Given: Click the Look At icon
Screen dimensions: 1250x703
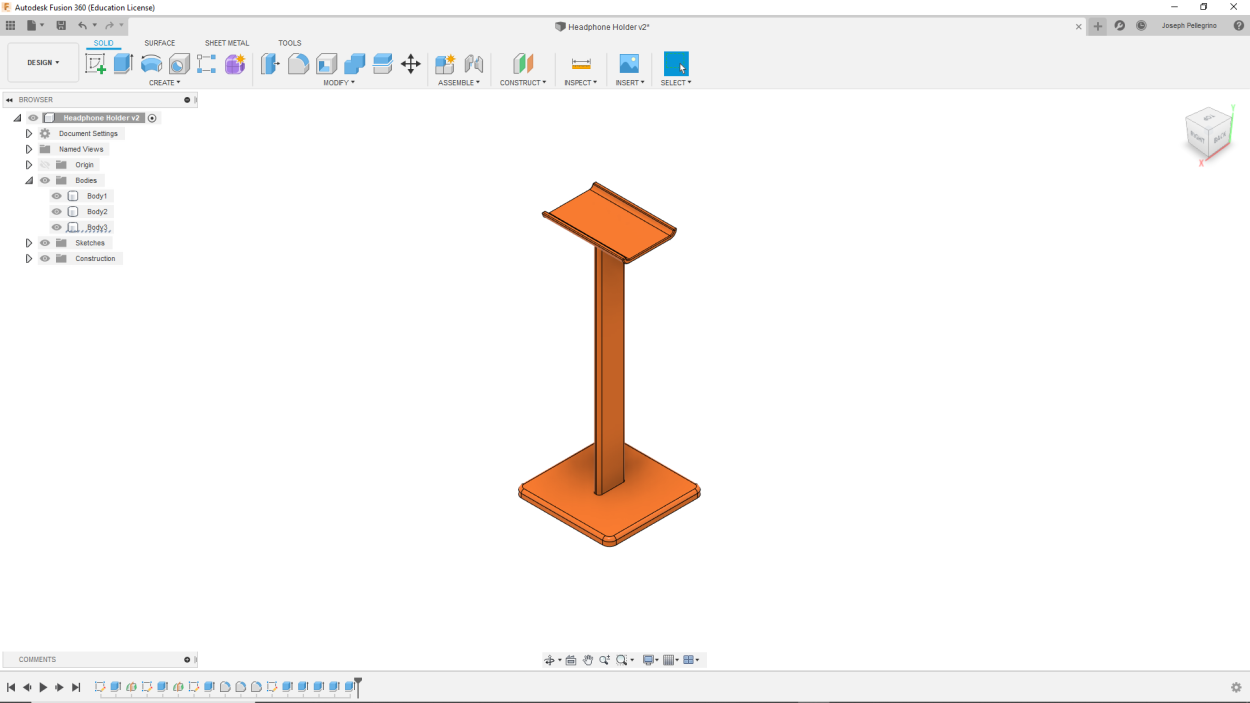Looking at the screenshot, I should click(x=571, y=660).
